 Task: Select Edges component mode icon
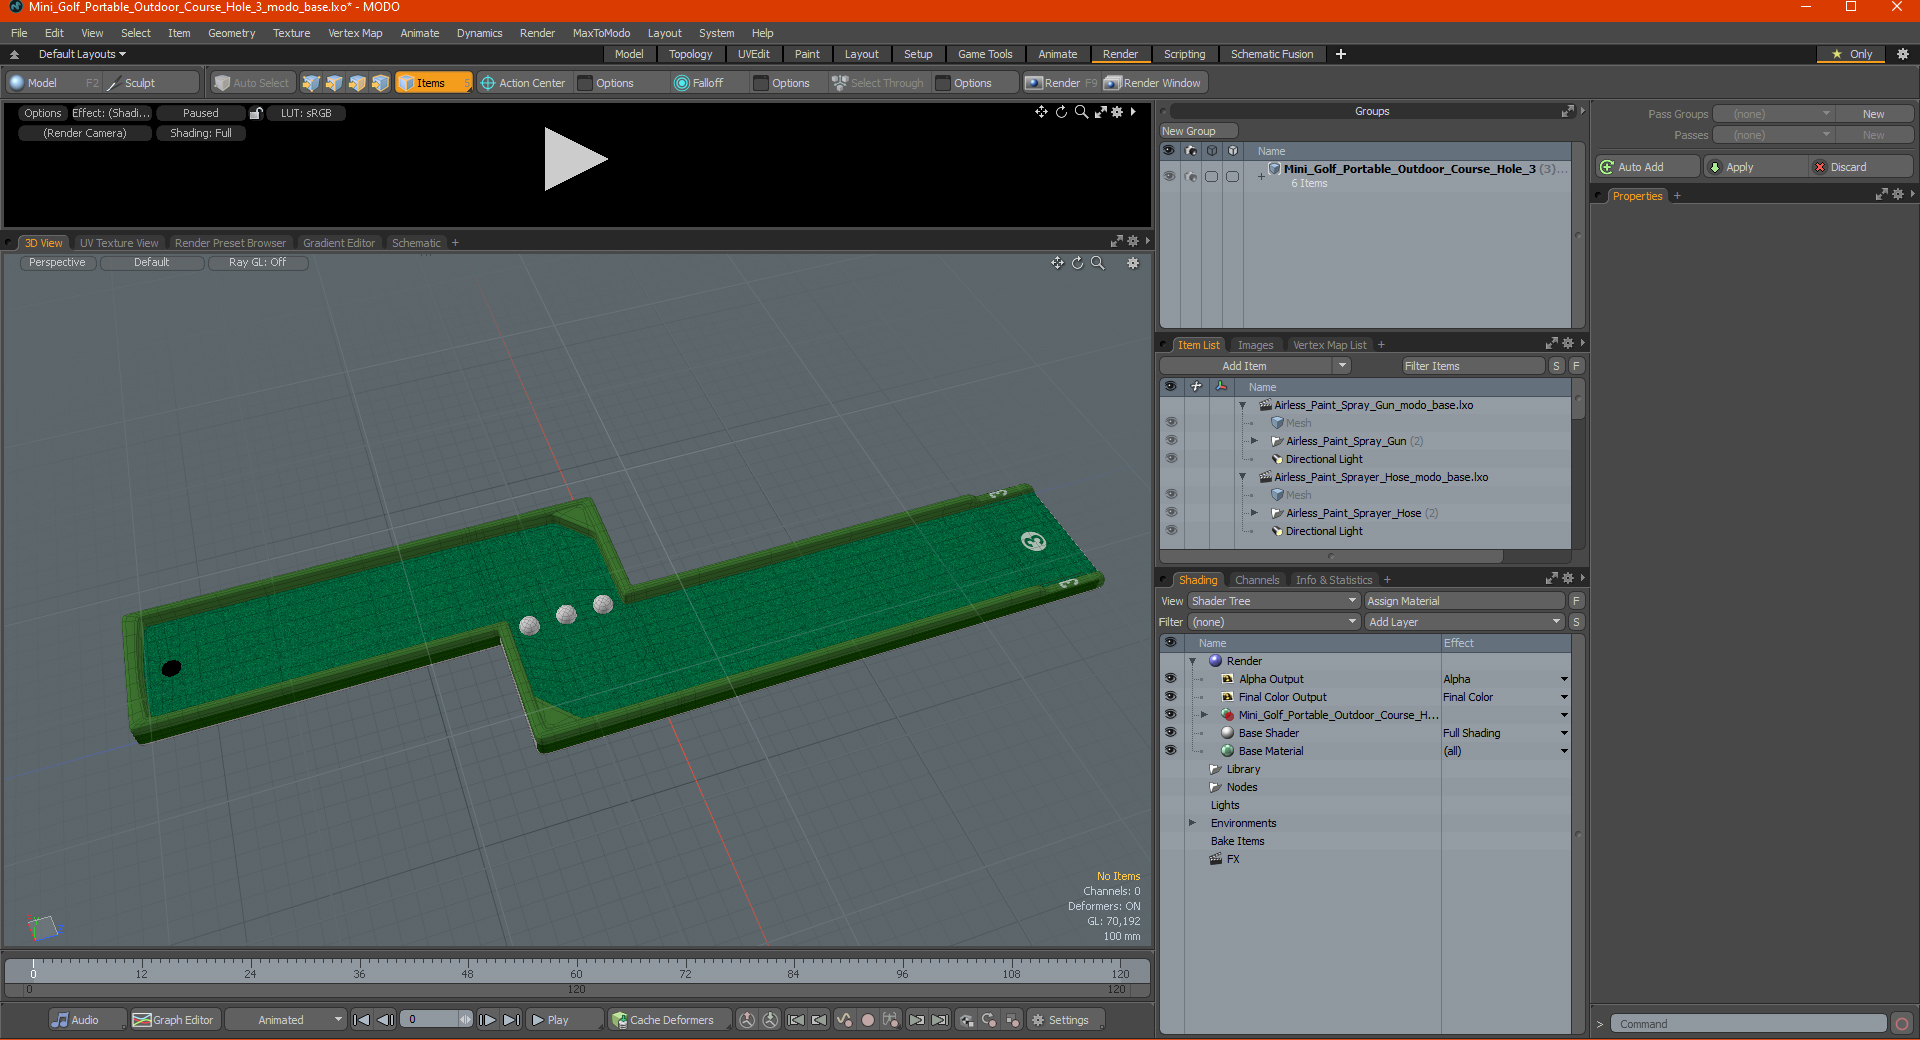(x=334, y=83)
